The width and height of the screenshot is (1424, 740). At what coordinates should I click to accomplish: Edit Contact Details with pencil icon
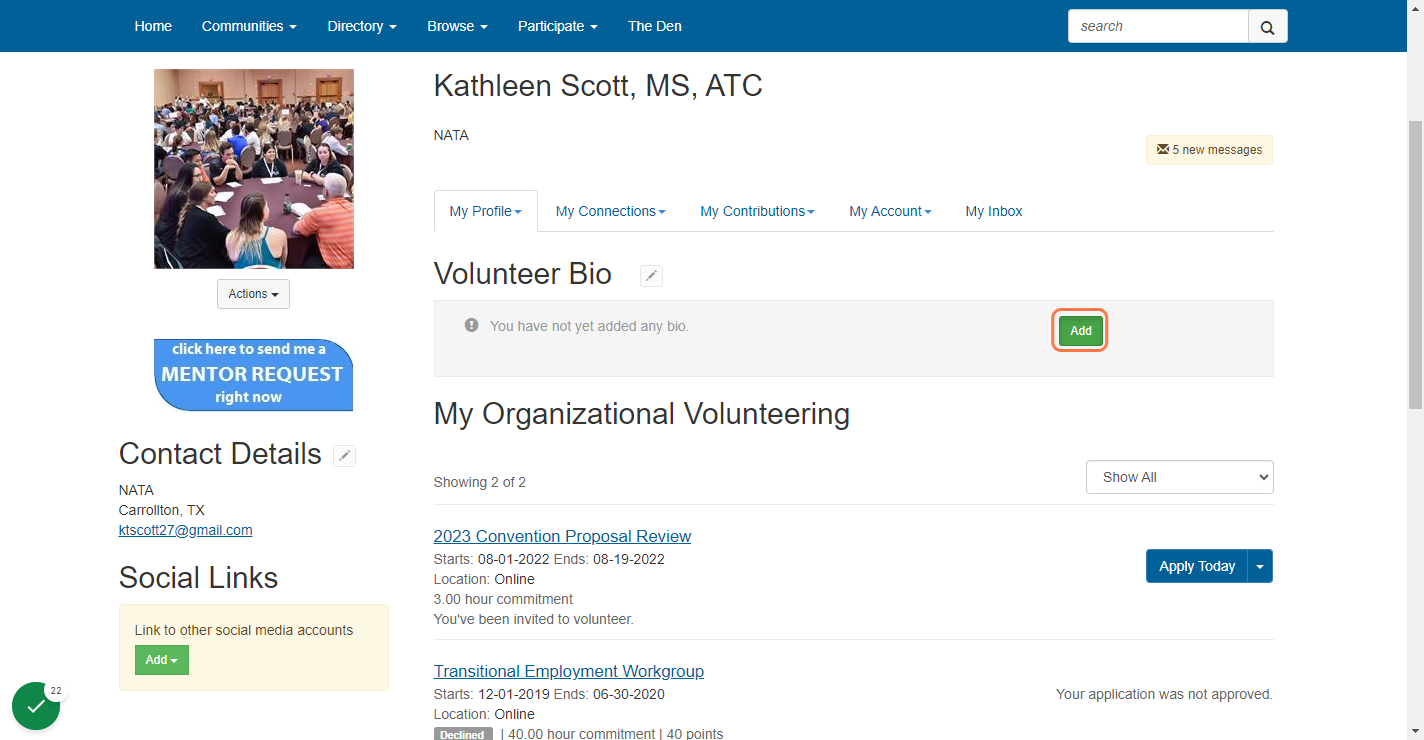click(x=344, y=456)
